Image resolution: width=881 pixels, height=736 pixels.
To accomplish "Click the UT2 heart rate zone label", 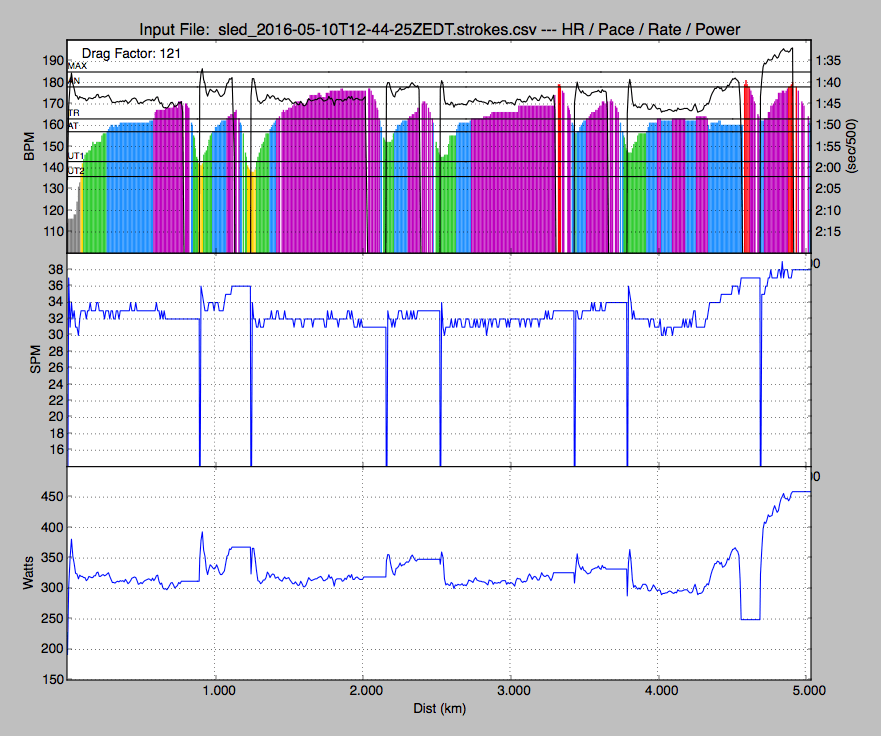I will coord(75,172).
